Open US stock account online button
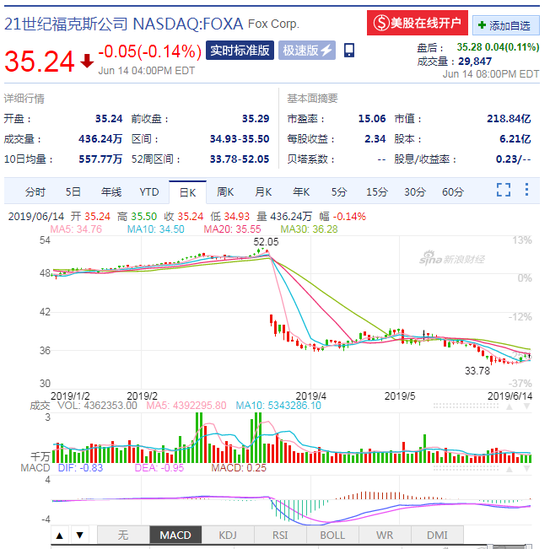Image resolution: width=550 pixels, height=549 pixels. click(417, 23)
